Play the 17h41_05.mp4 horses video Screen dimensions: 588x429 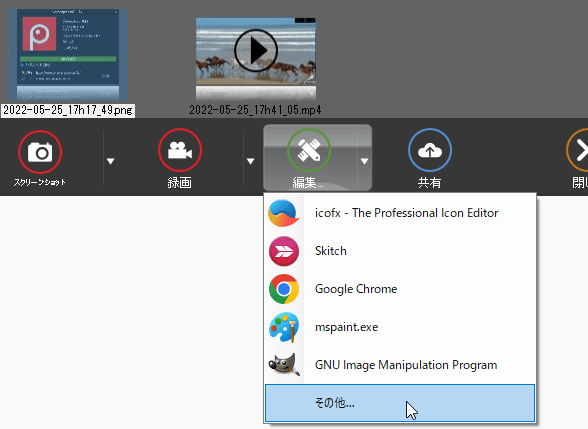pyautogui.click(x=256, y=50)
